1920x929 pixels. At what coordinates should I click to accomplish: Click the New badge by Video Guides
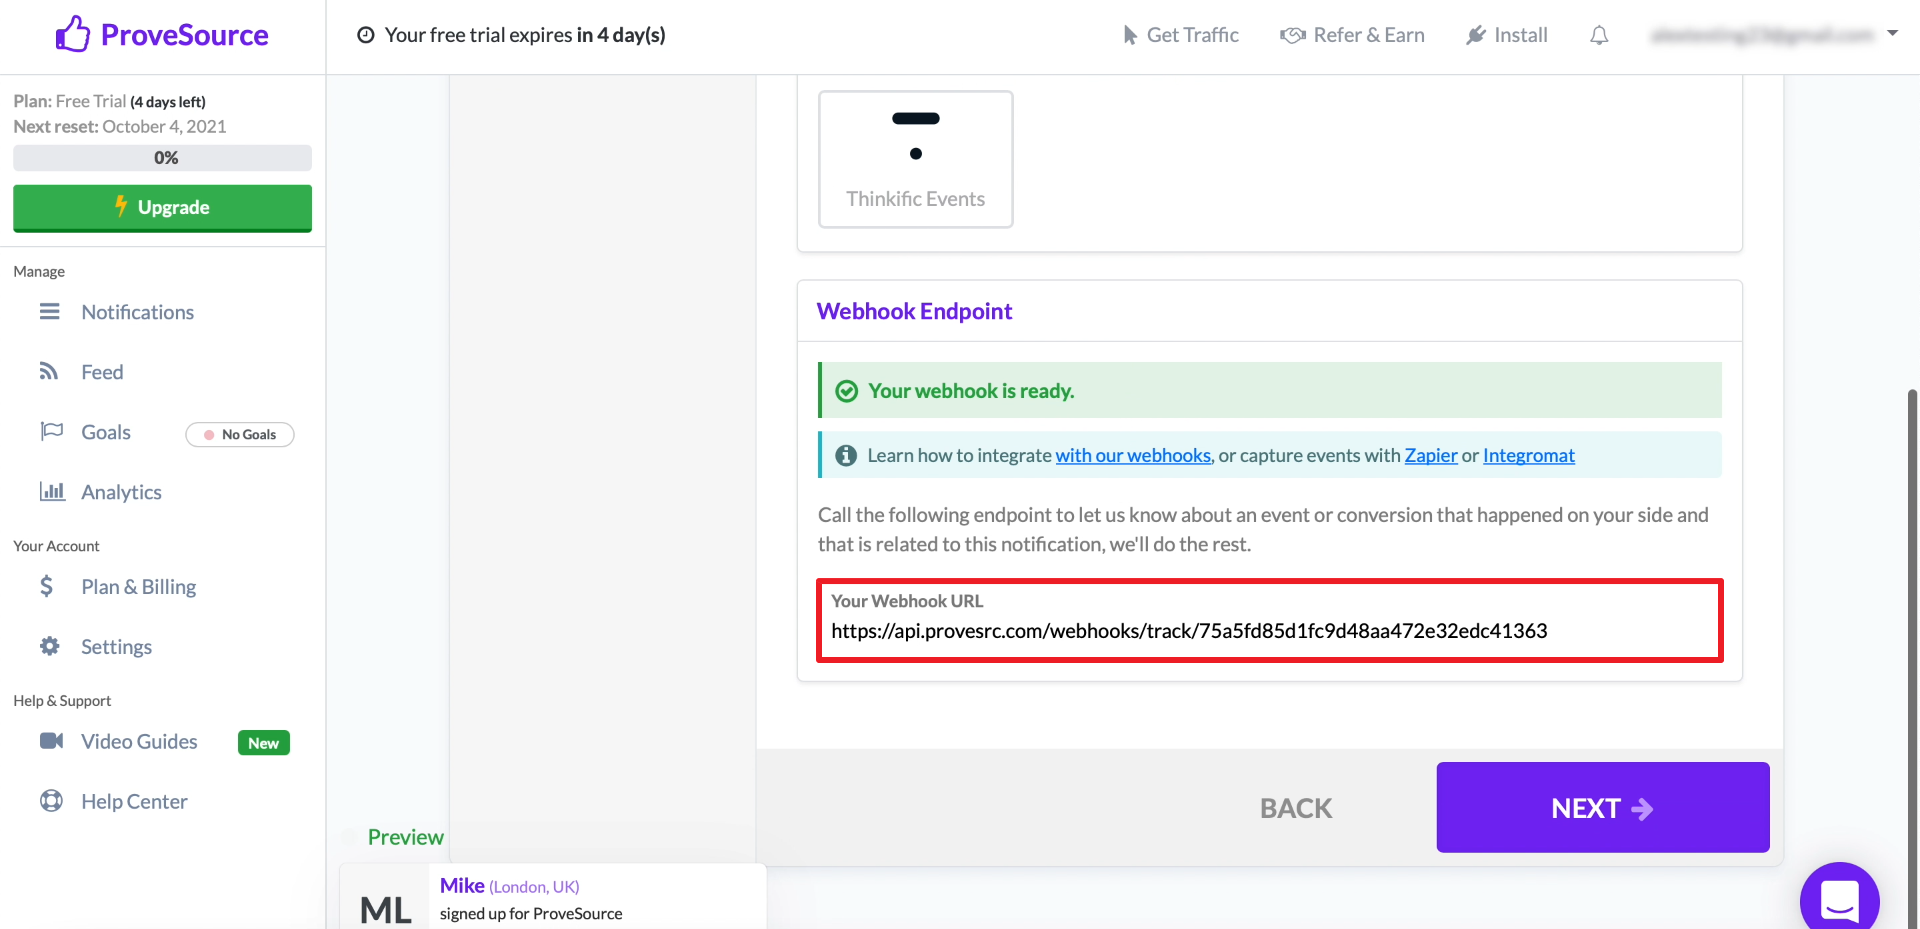264,743
